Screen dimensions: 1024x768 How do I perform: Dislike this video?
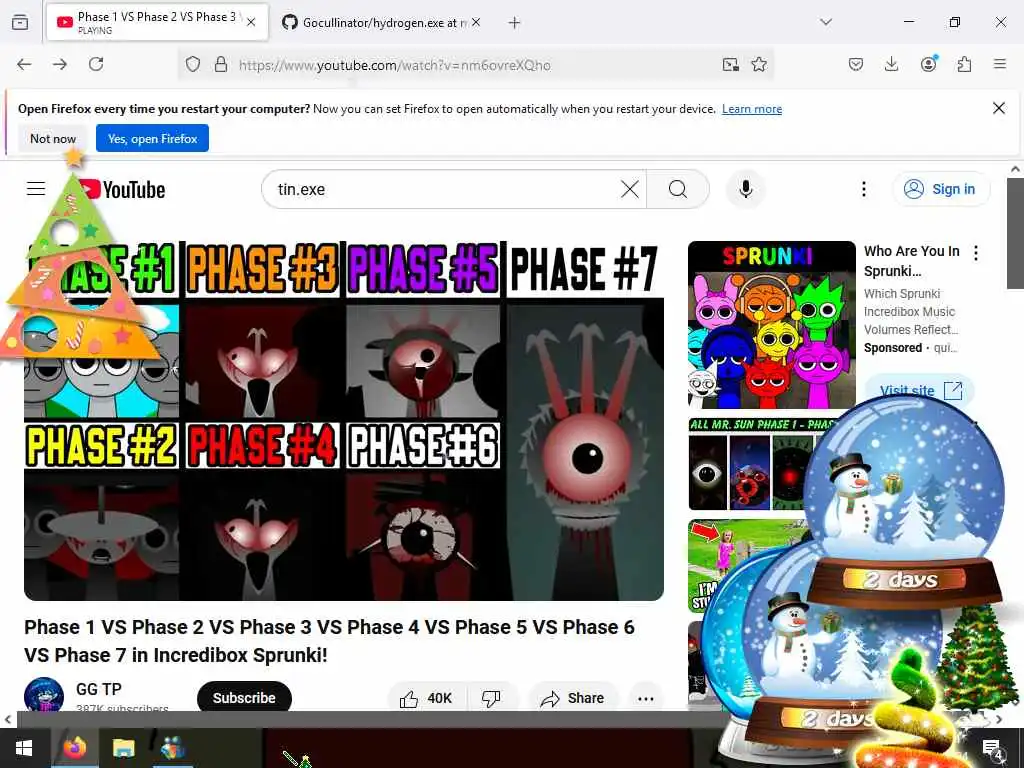pyautogui.click(x=491, y=698)
